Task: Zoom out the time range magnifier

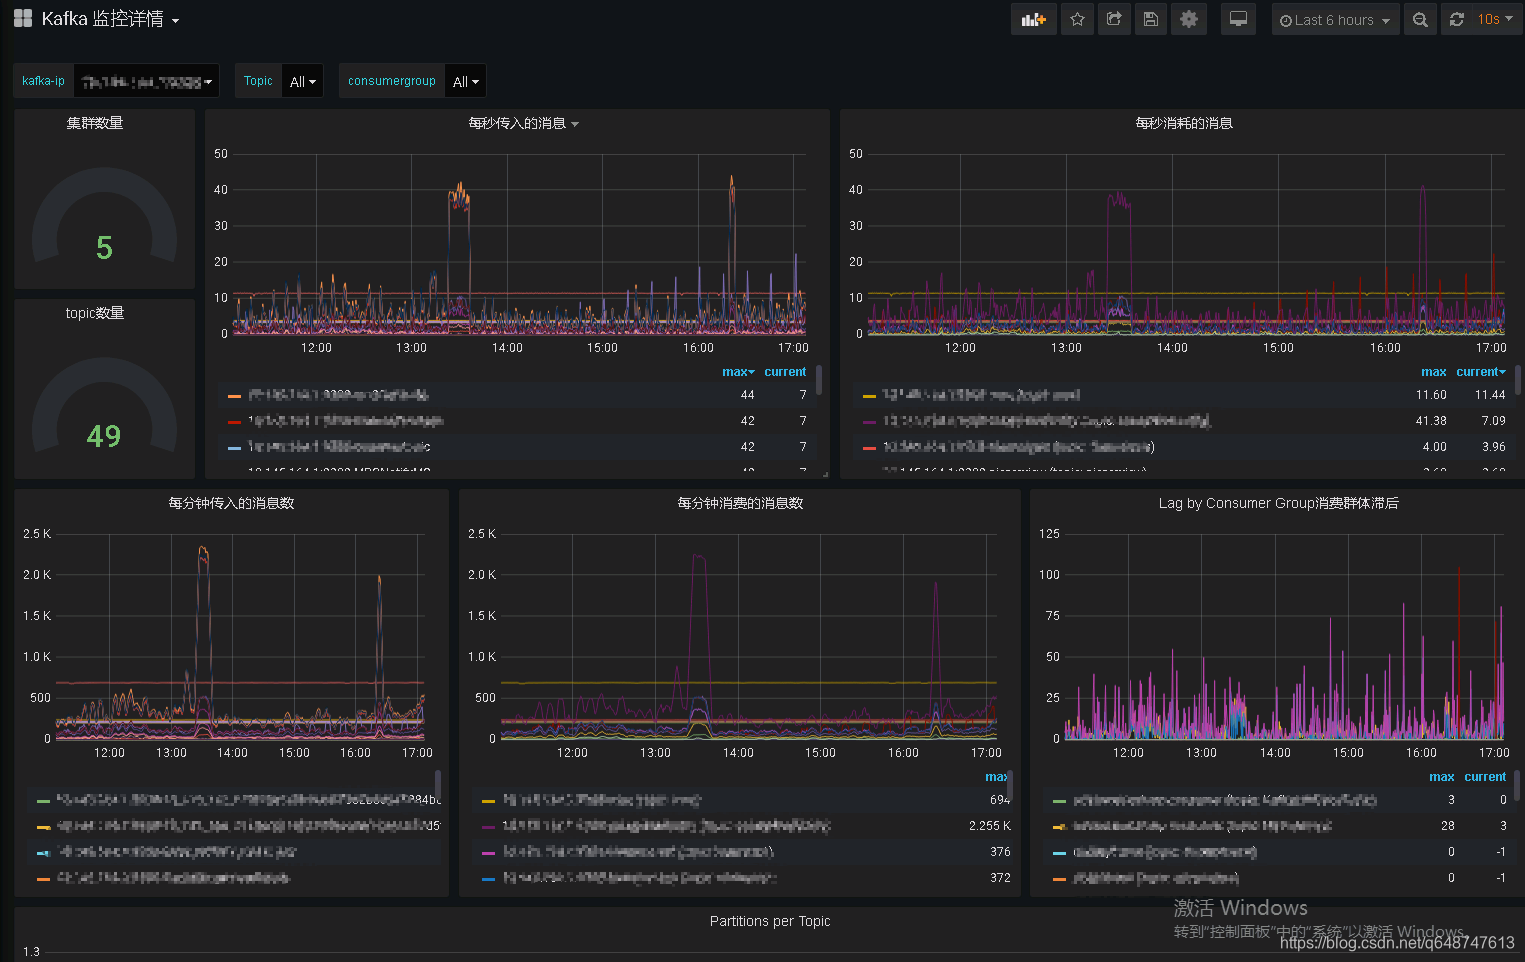Action: [1420, 19]
